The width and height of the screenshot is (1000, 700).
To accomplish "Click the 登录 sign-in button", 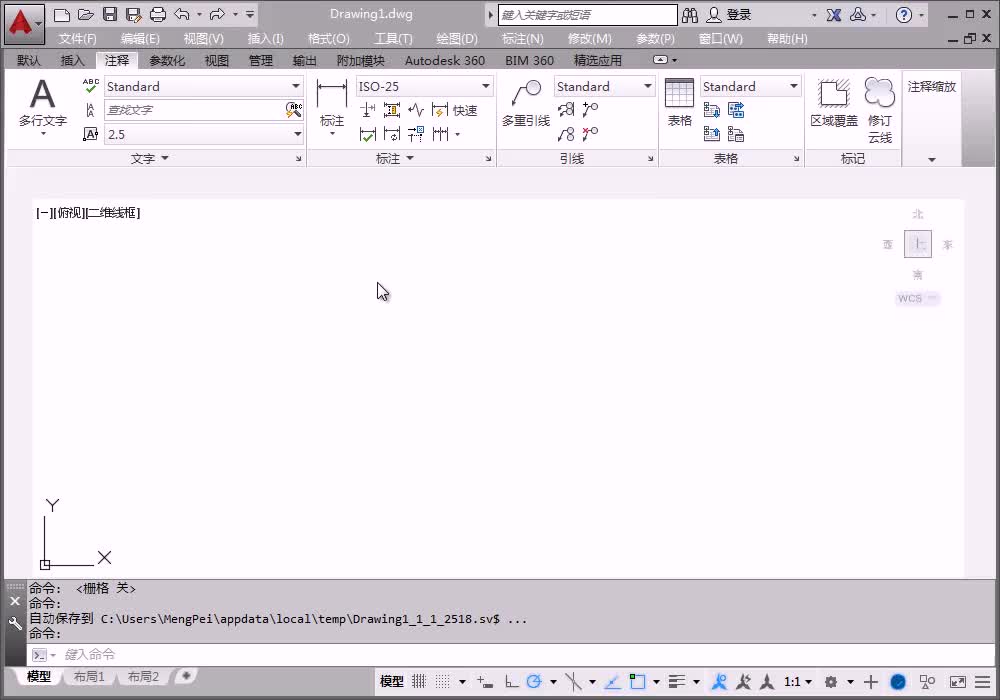I will click(x=730, y=15).
